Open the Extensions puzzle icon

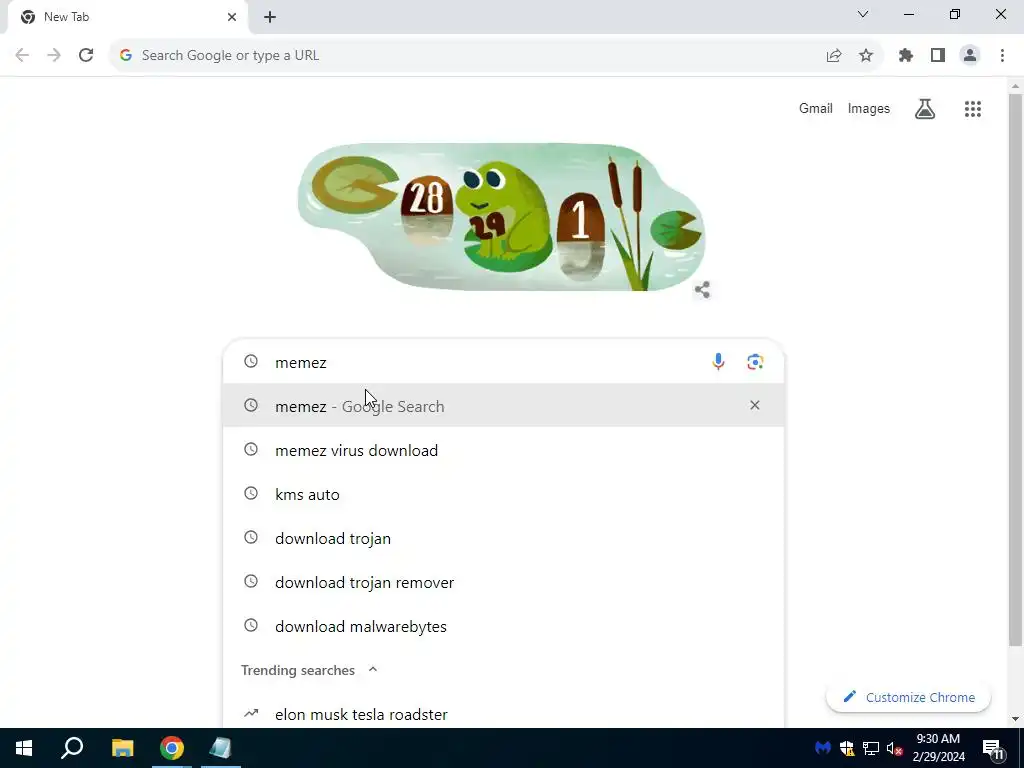906,56
